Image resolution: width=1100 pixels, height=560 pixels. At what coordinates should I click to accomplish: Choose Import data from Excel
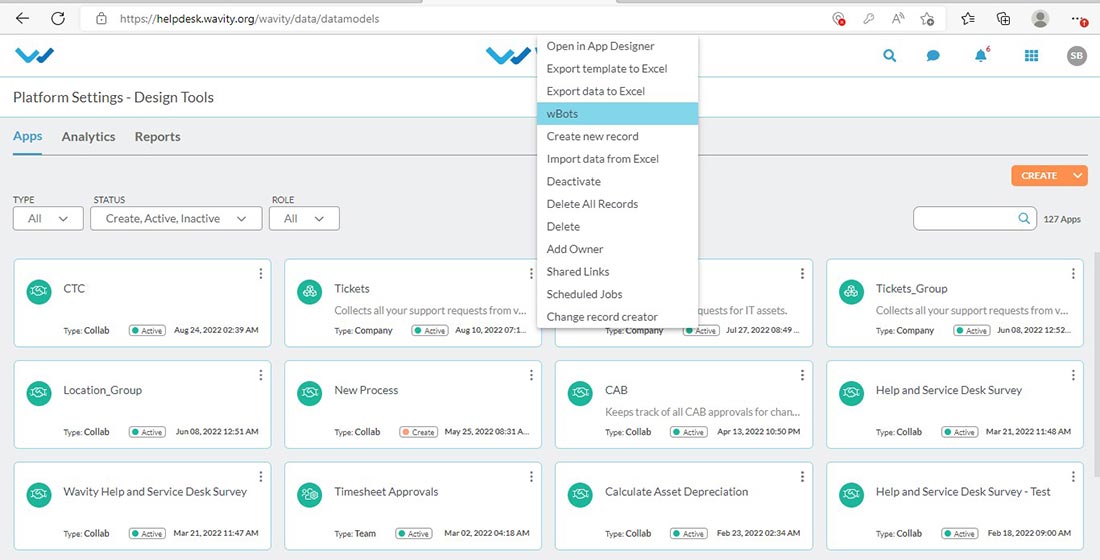point(603,159)
